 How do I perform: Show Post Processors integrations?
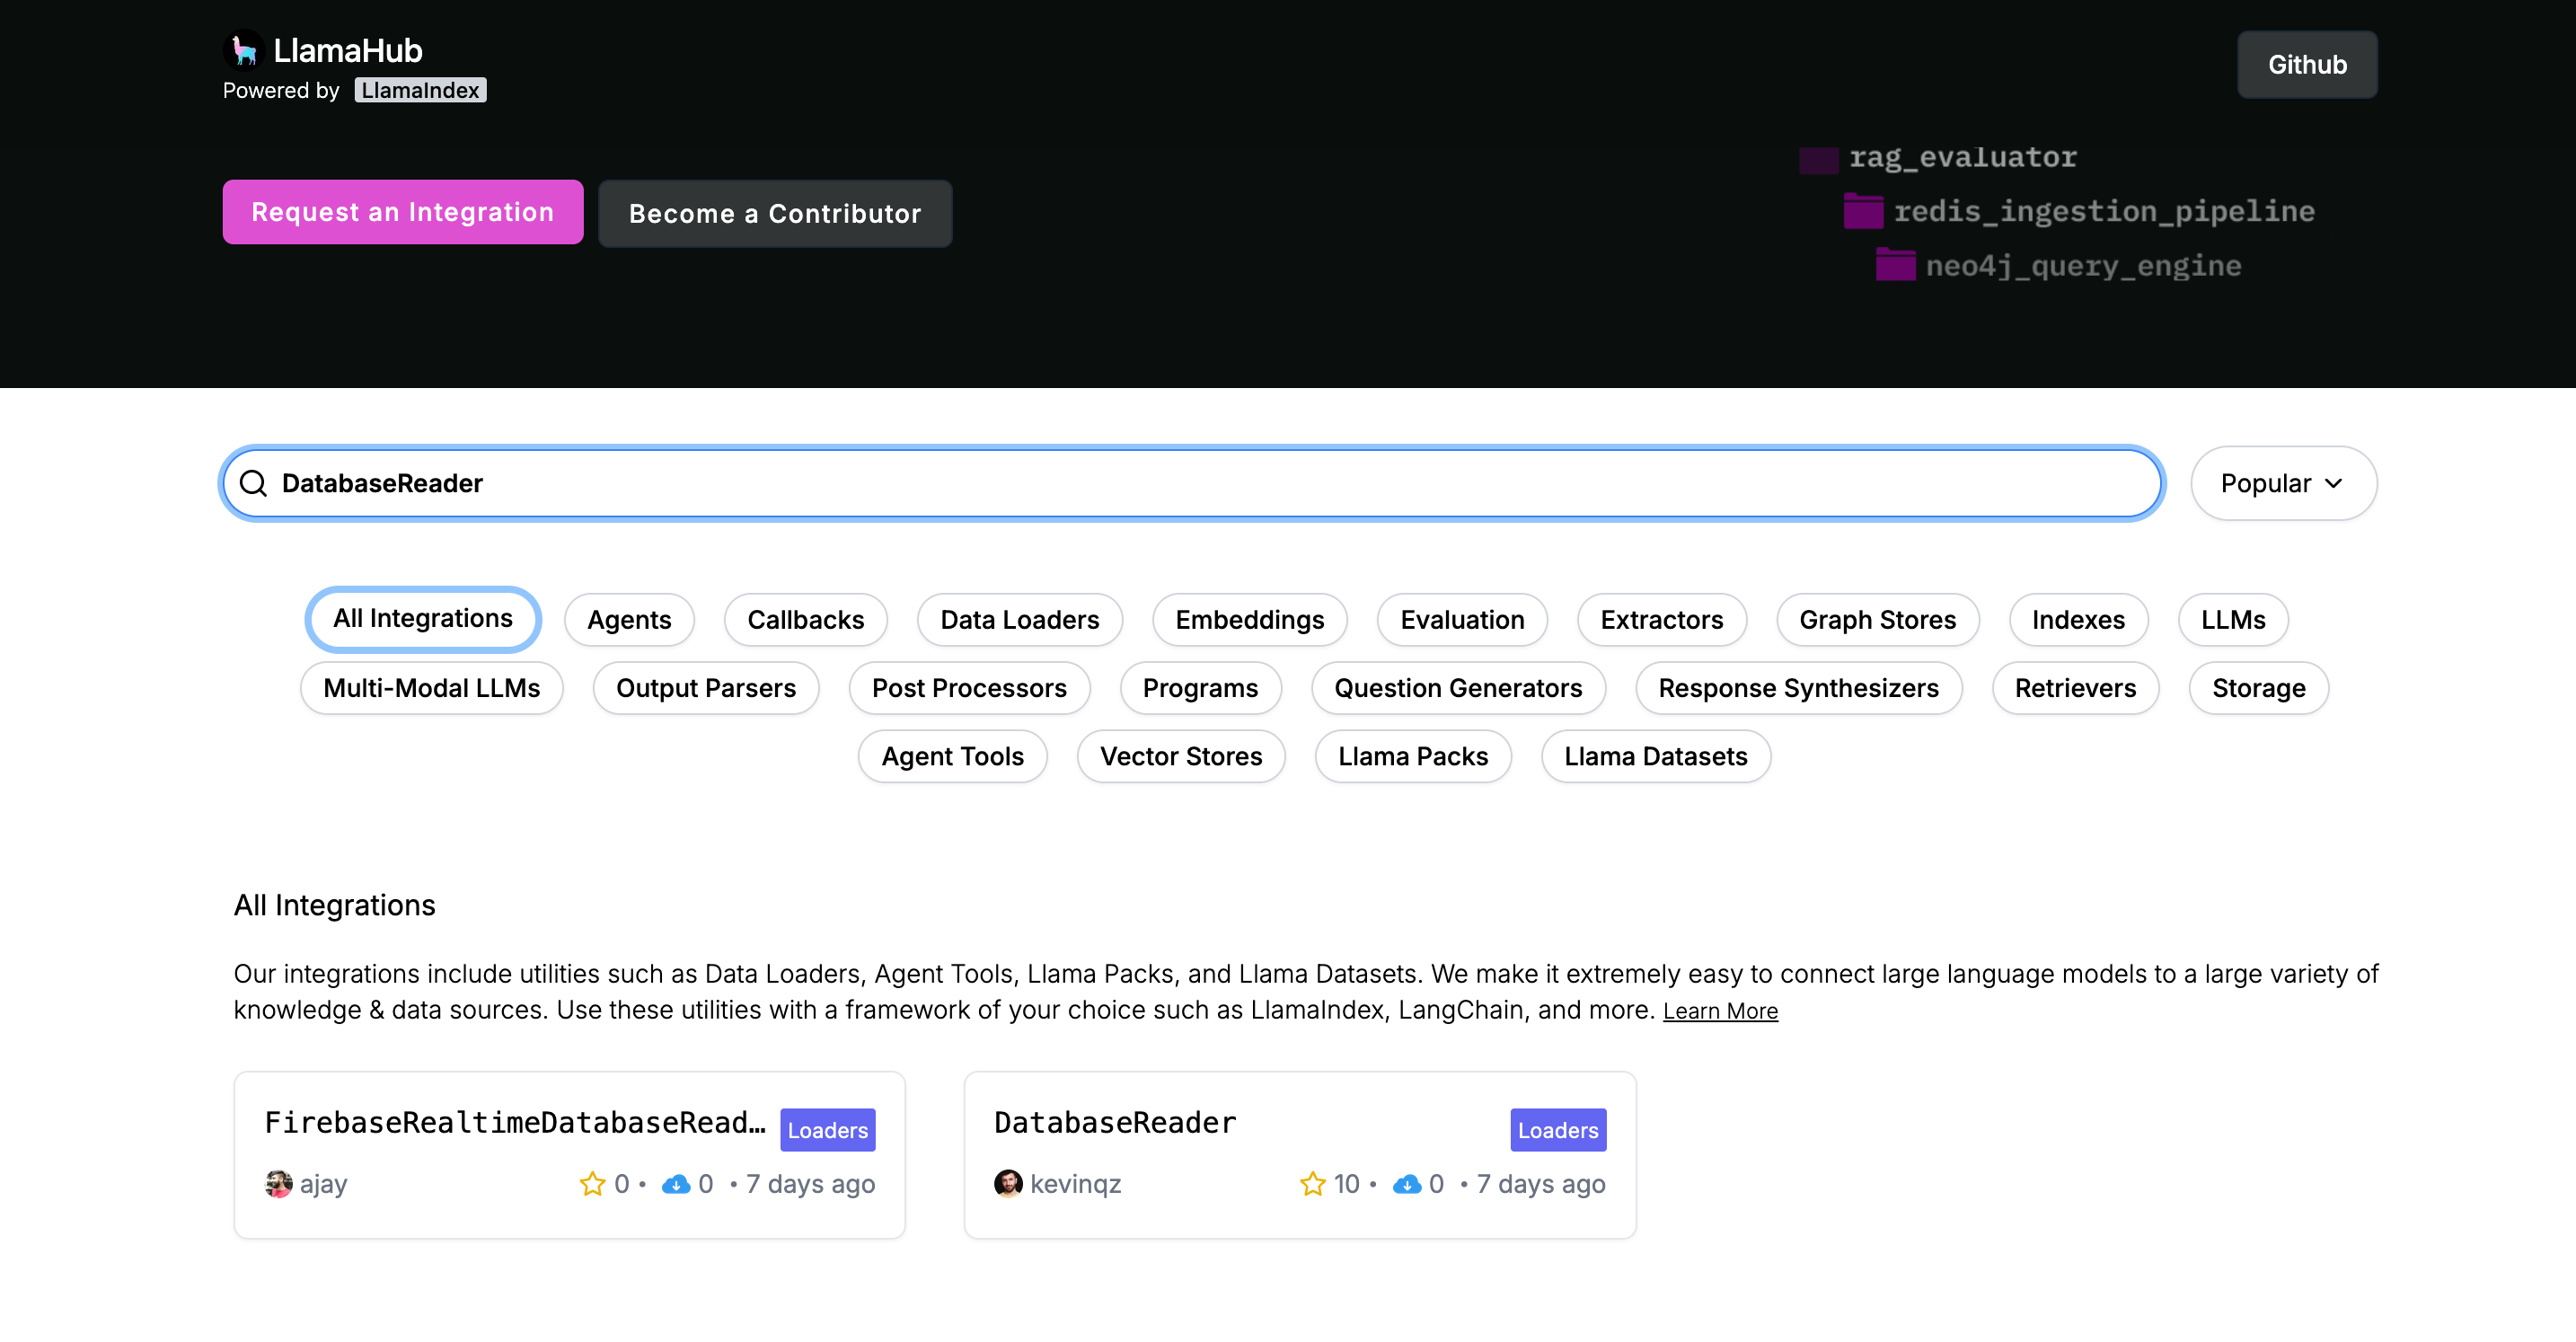[x=968, y=688]
